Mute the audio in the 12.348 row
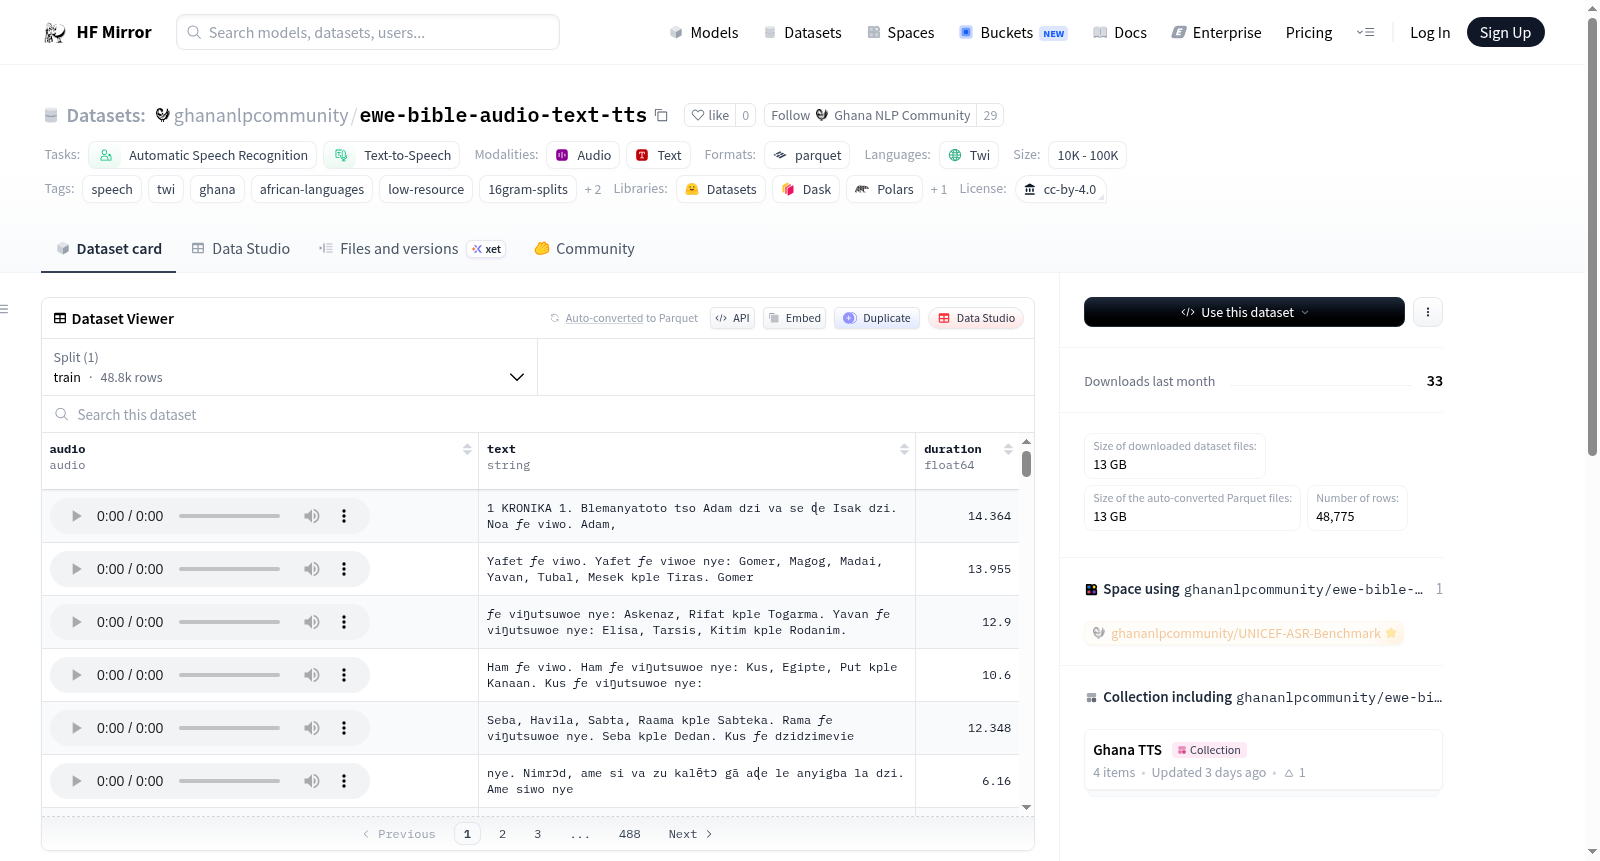 (x=312, y=728)
